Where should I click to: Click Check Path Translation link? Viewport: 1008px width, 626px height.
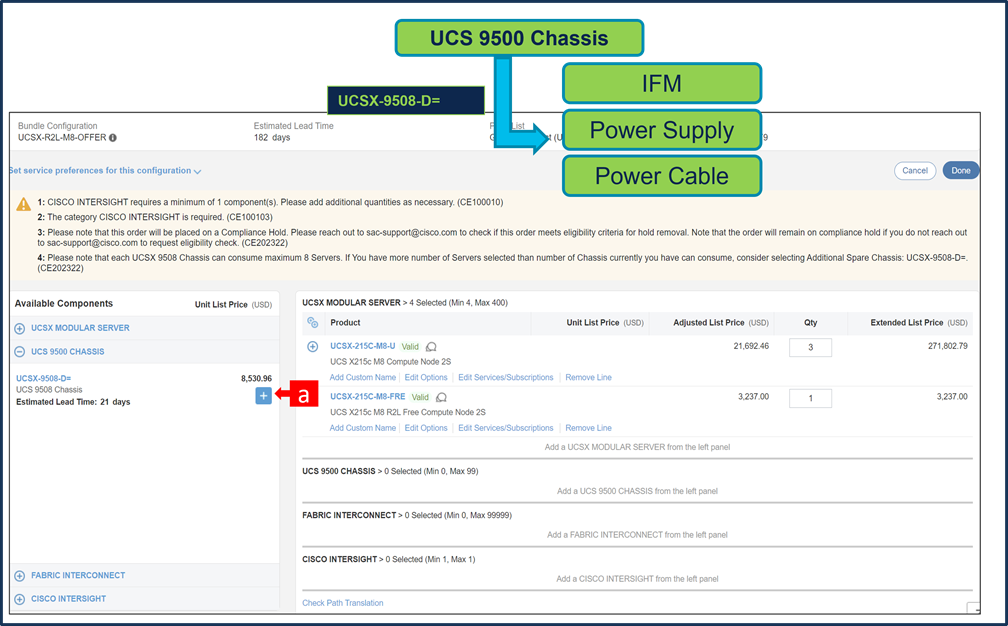click(343, 603)
